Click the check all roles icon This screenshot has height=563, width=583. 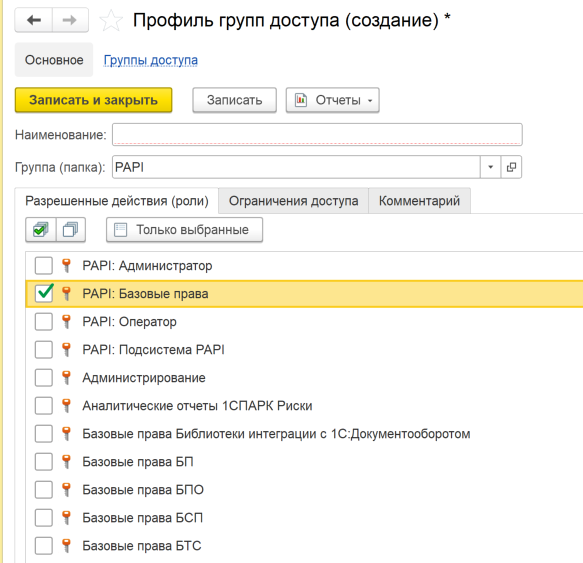pos(41,230)
